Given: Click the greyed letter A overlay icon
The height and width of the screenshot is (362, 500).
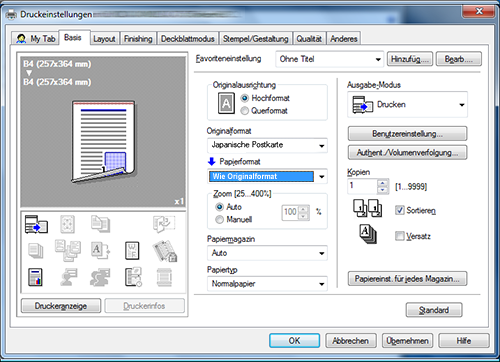Looking at the screenshot, I should tap(100, 251).
